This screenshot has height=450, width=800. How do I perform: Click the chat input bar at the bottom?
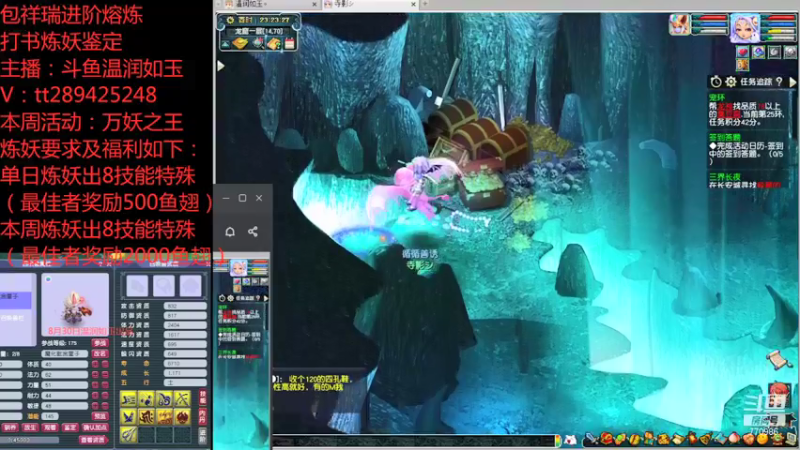click(x=413, y=440)
